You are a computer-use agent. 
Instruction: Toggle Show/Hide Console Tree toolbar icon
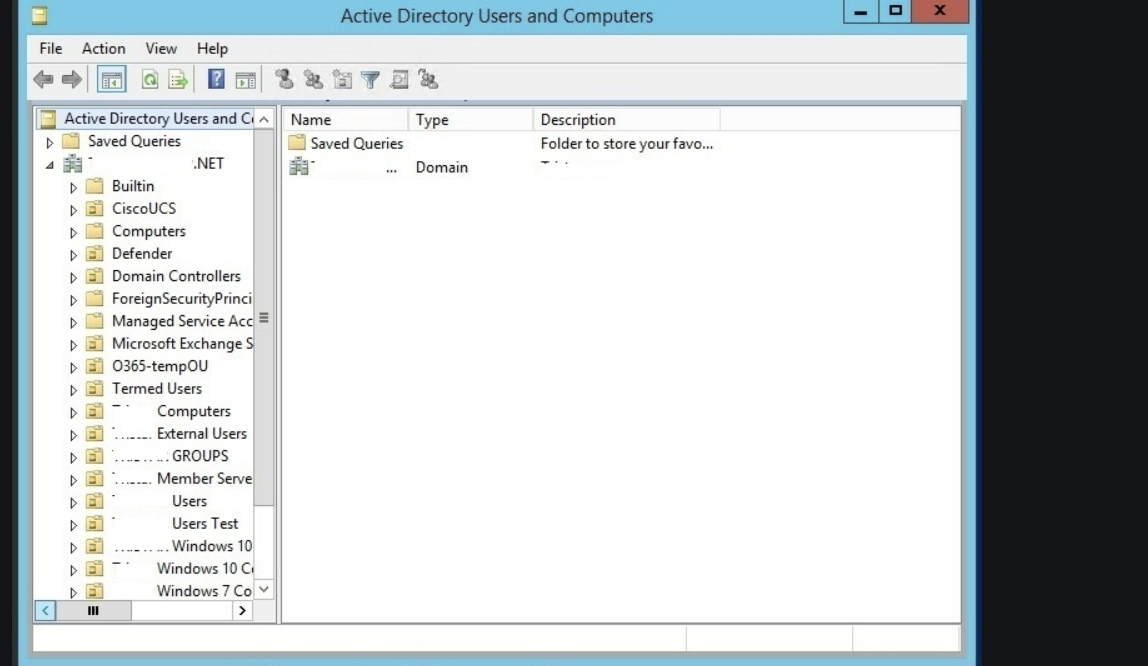(111, 80)
